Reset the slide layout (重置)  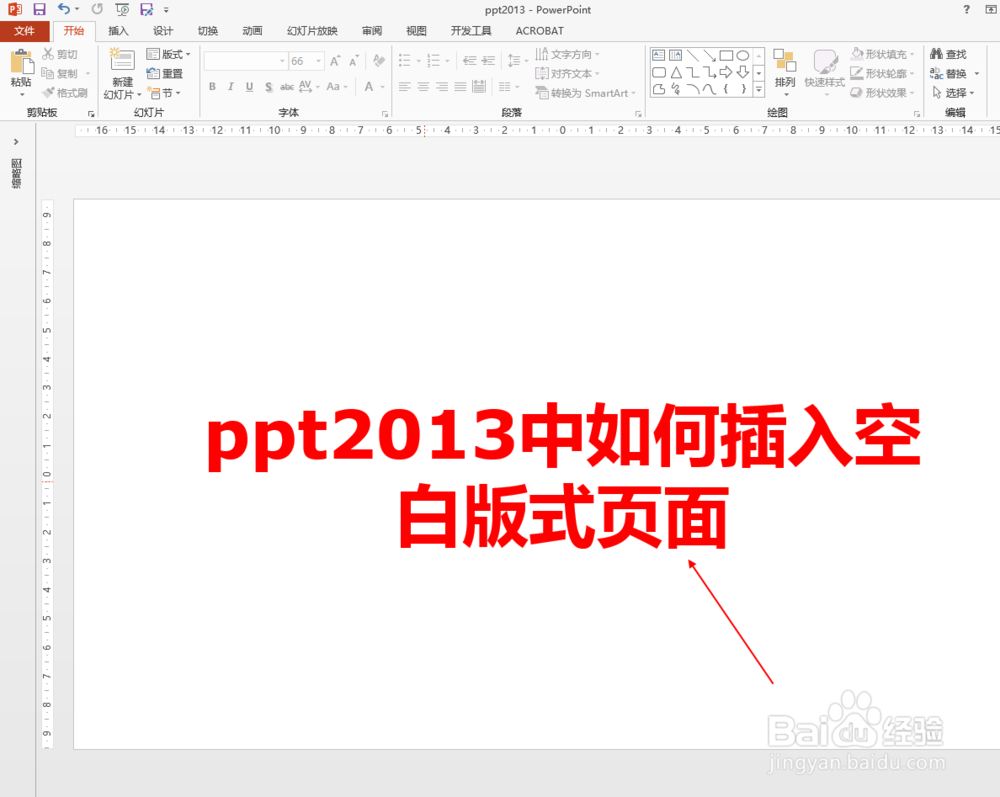coord(165,73)
